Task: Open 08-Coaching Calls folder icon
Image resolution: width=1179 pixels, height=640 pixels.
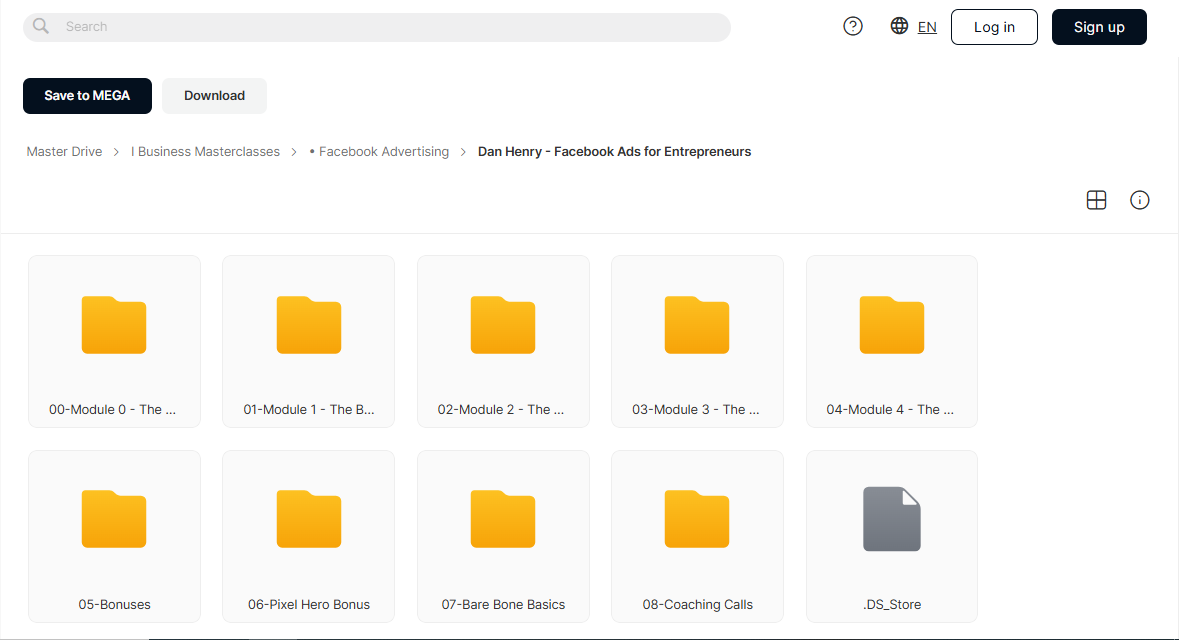Action: click(x=697, y=519)
